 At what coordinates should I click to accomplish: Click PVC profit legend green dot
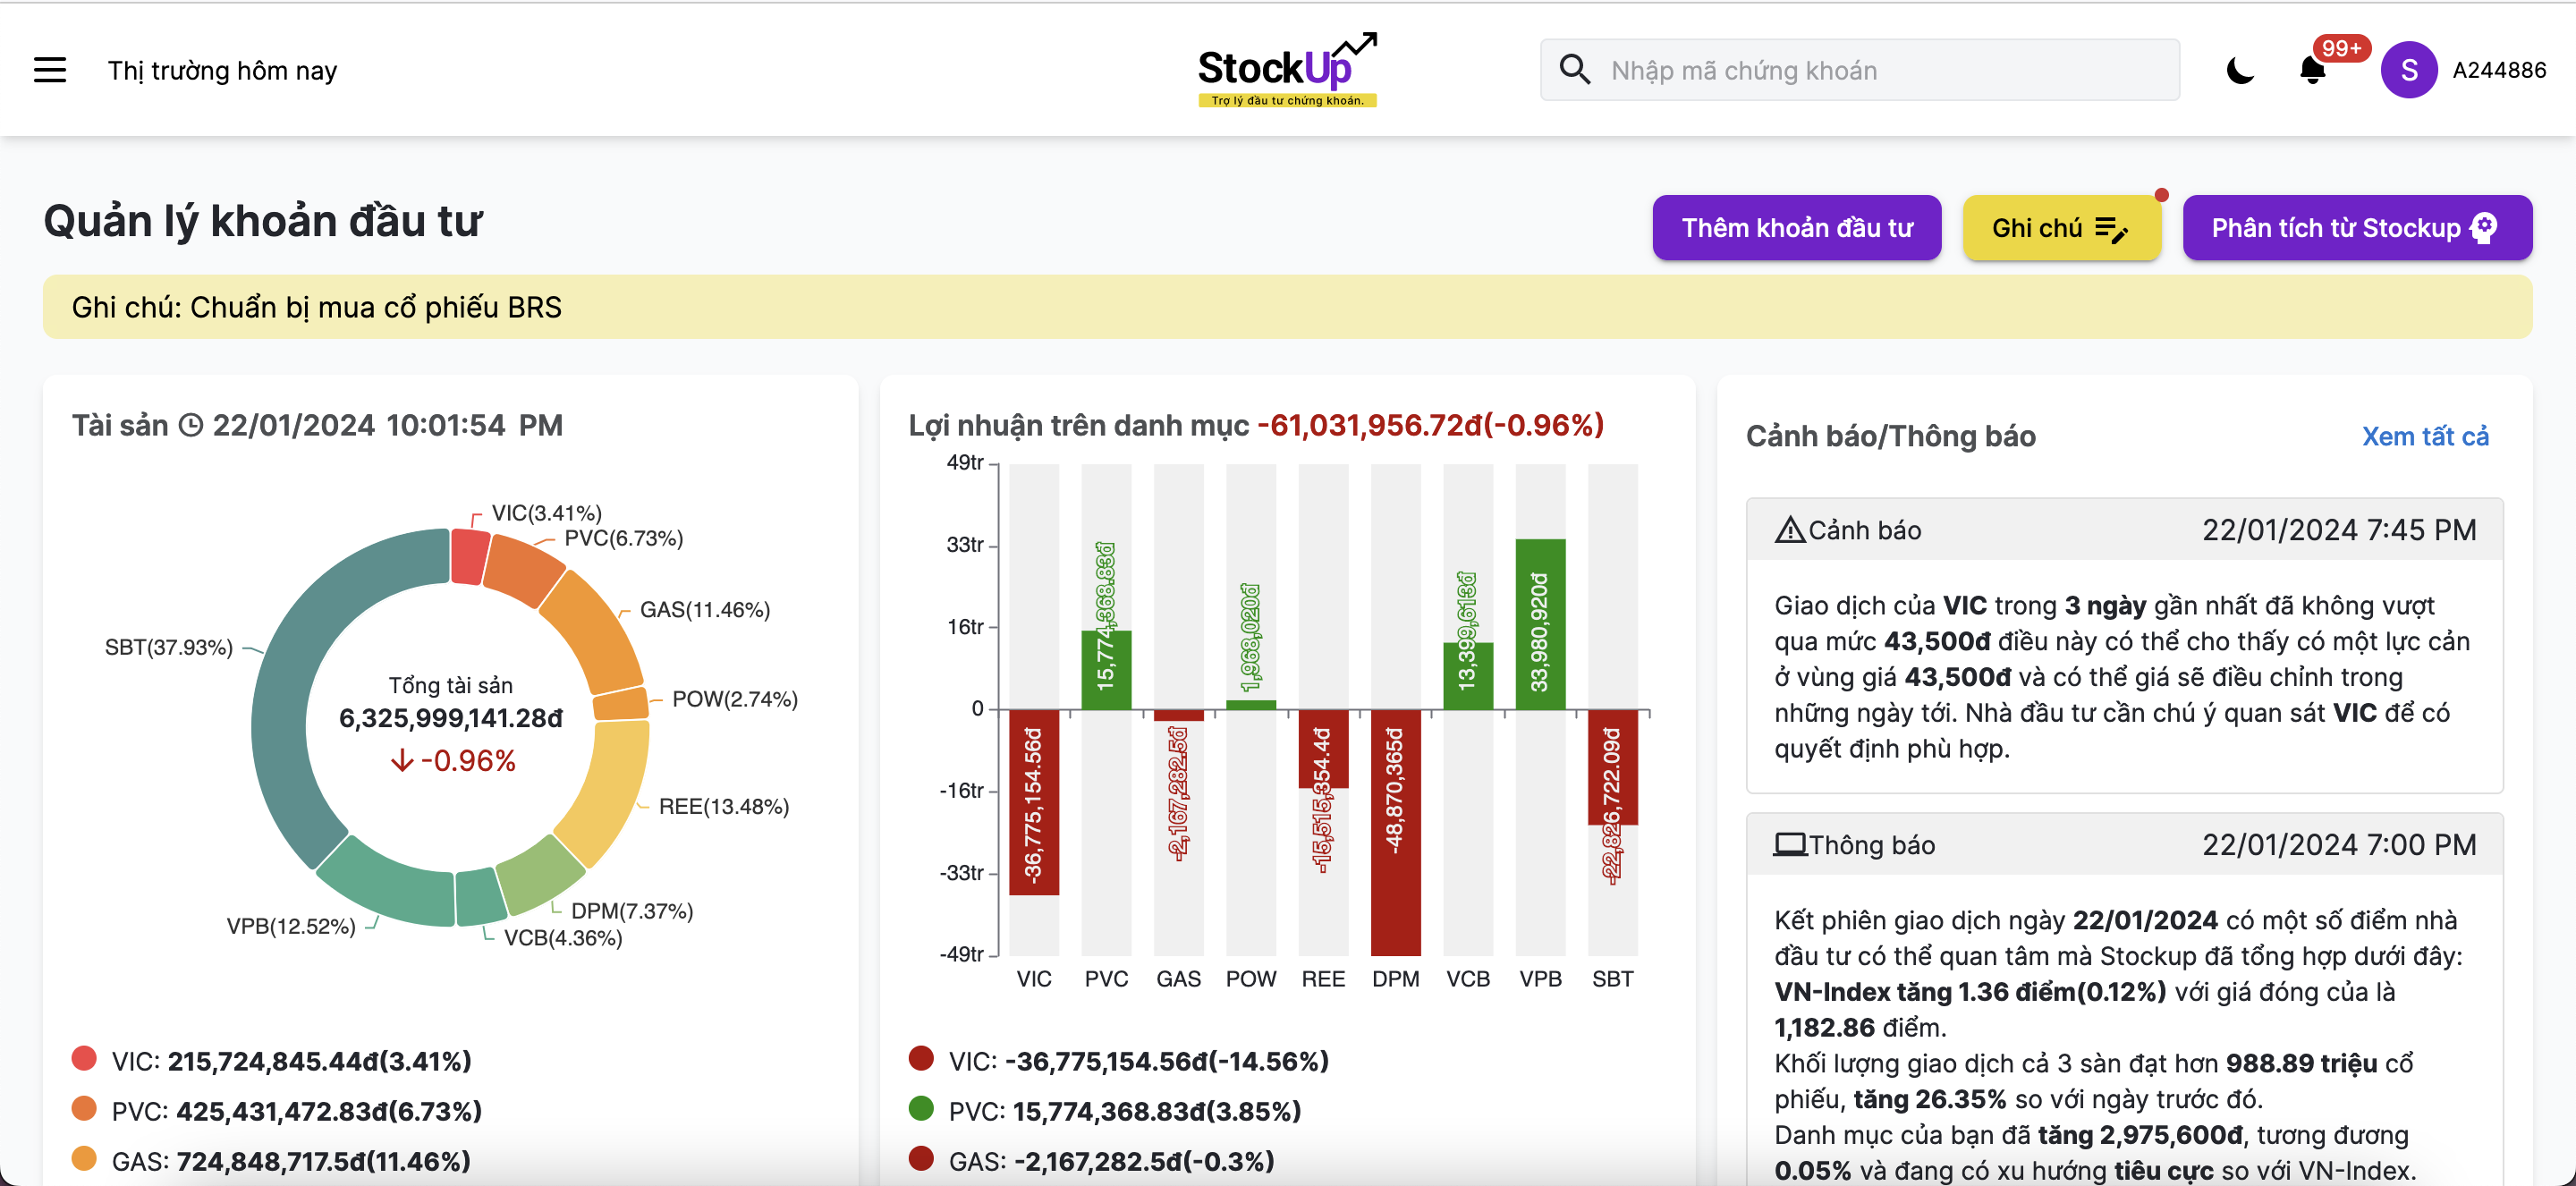pos(921,1108)
